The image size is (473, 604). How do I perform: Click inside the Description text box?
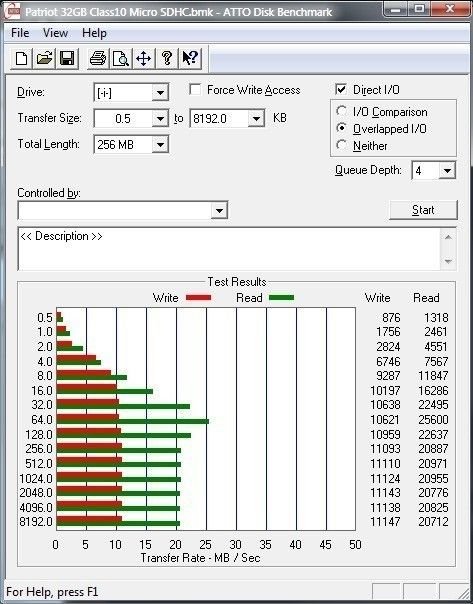[x=229, y=249]
